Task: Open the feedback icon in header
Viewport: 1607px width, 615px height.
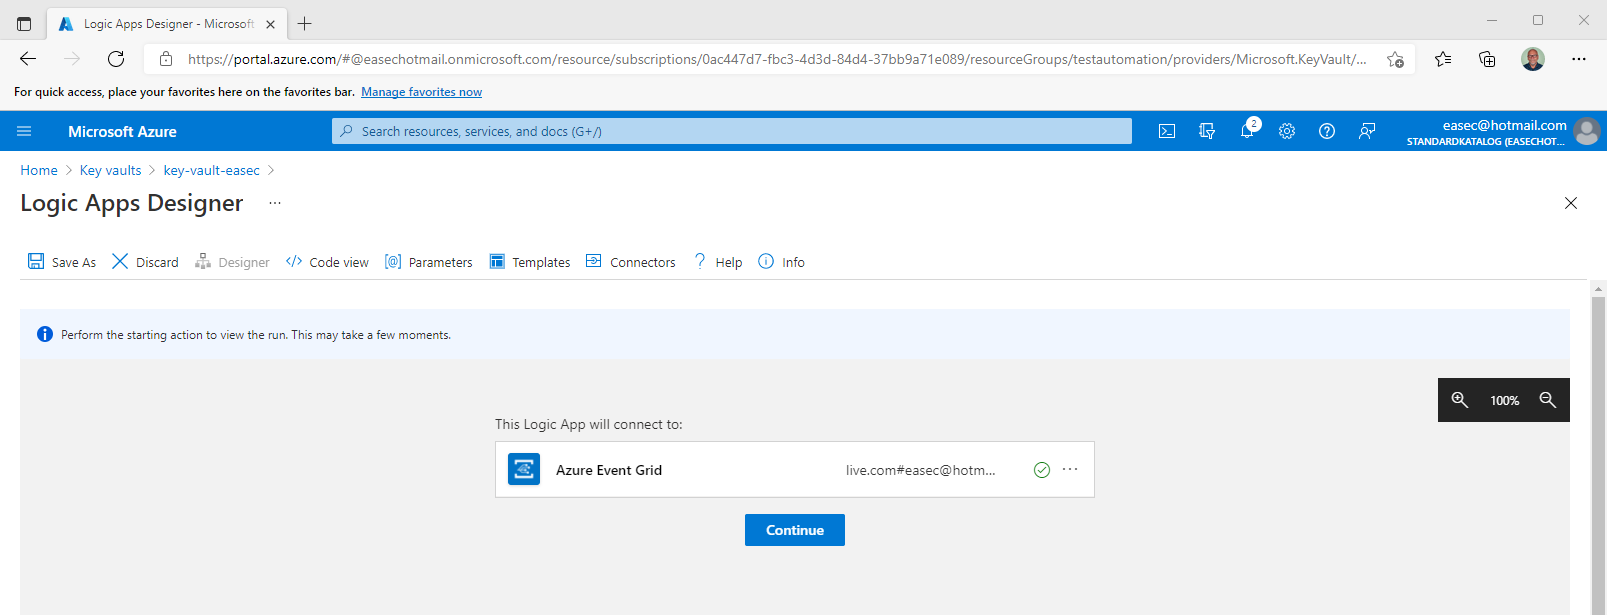Action: (1367, 131)
